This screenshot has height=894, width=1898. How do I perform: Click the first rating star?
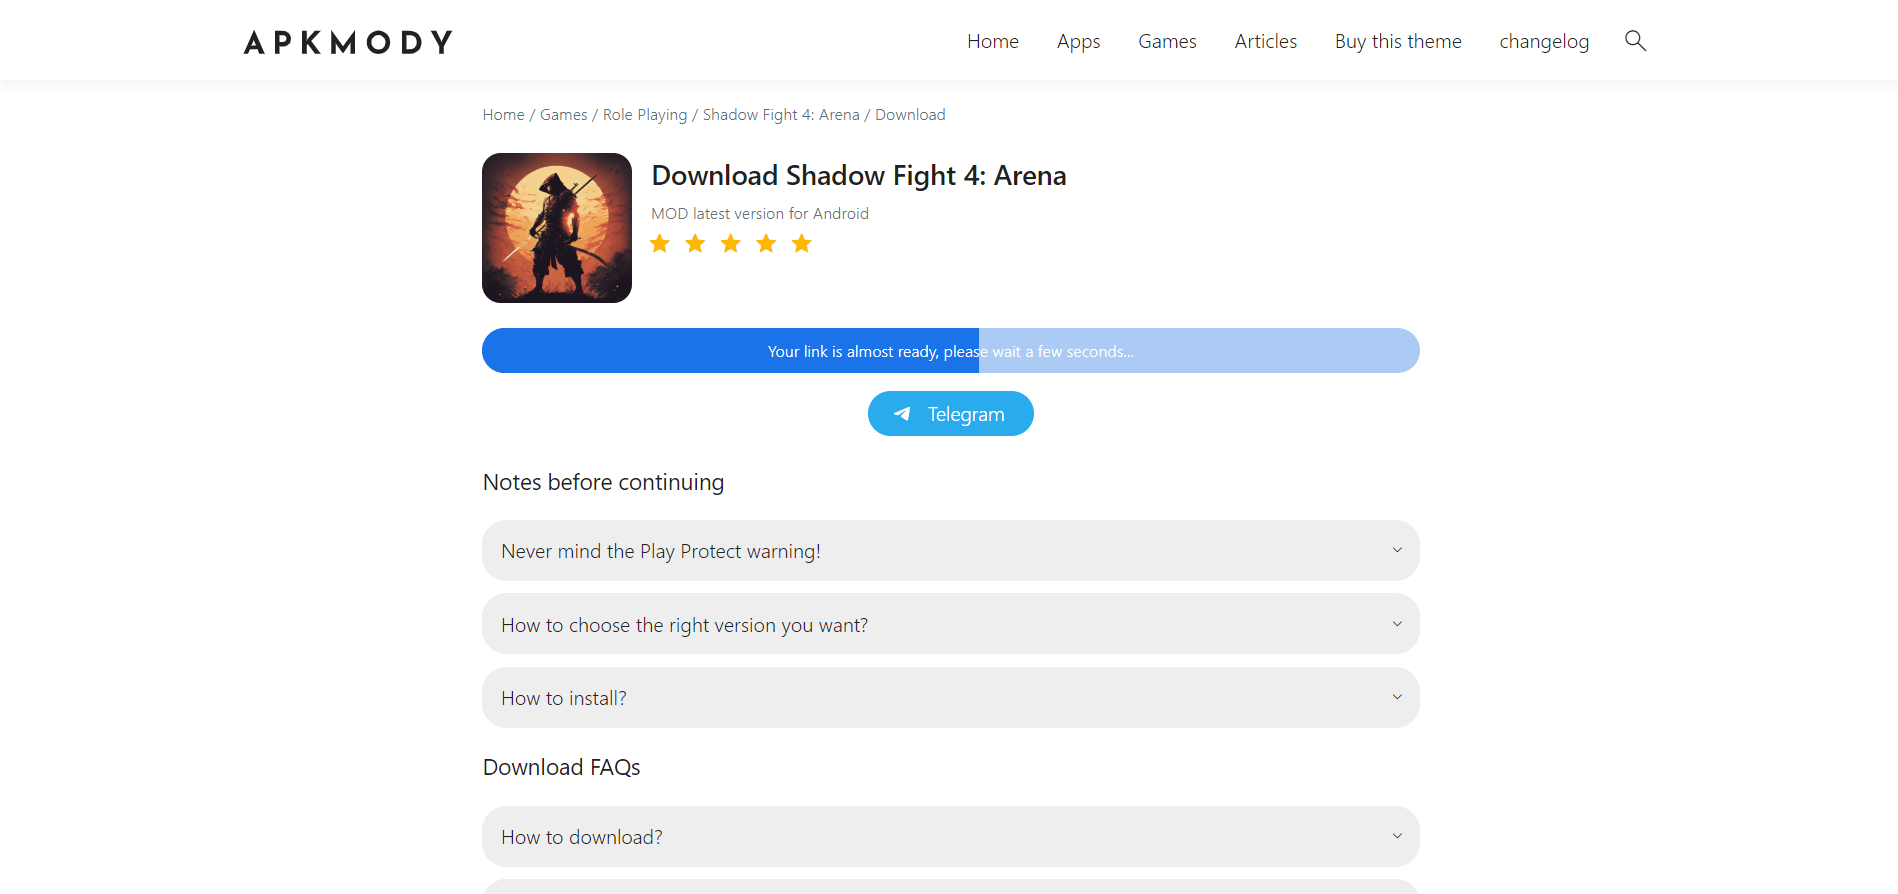coord(660,244)
